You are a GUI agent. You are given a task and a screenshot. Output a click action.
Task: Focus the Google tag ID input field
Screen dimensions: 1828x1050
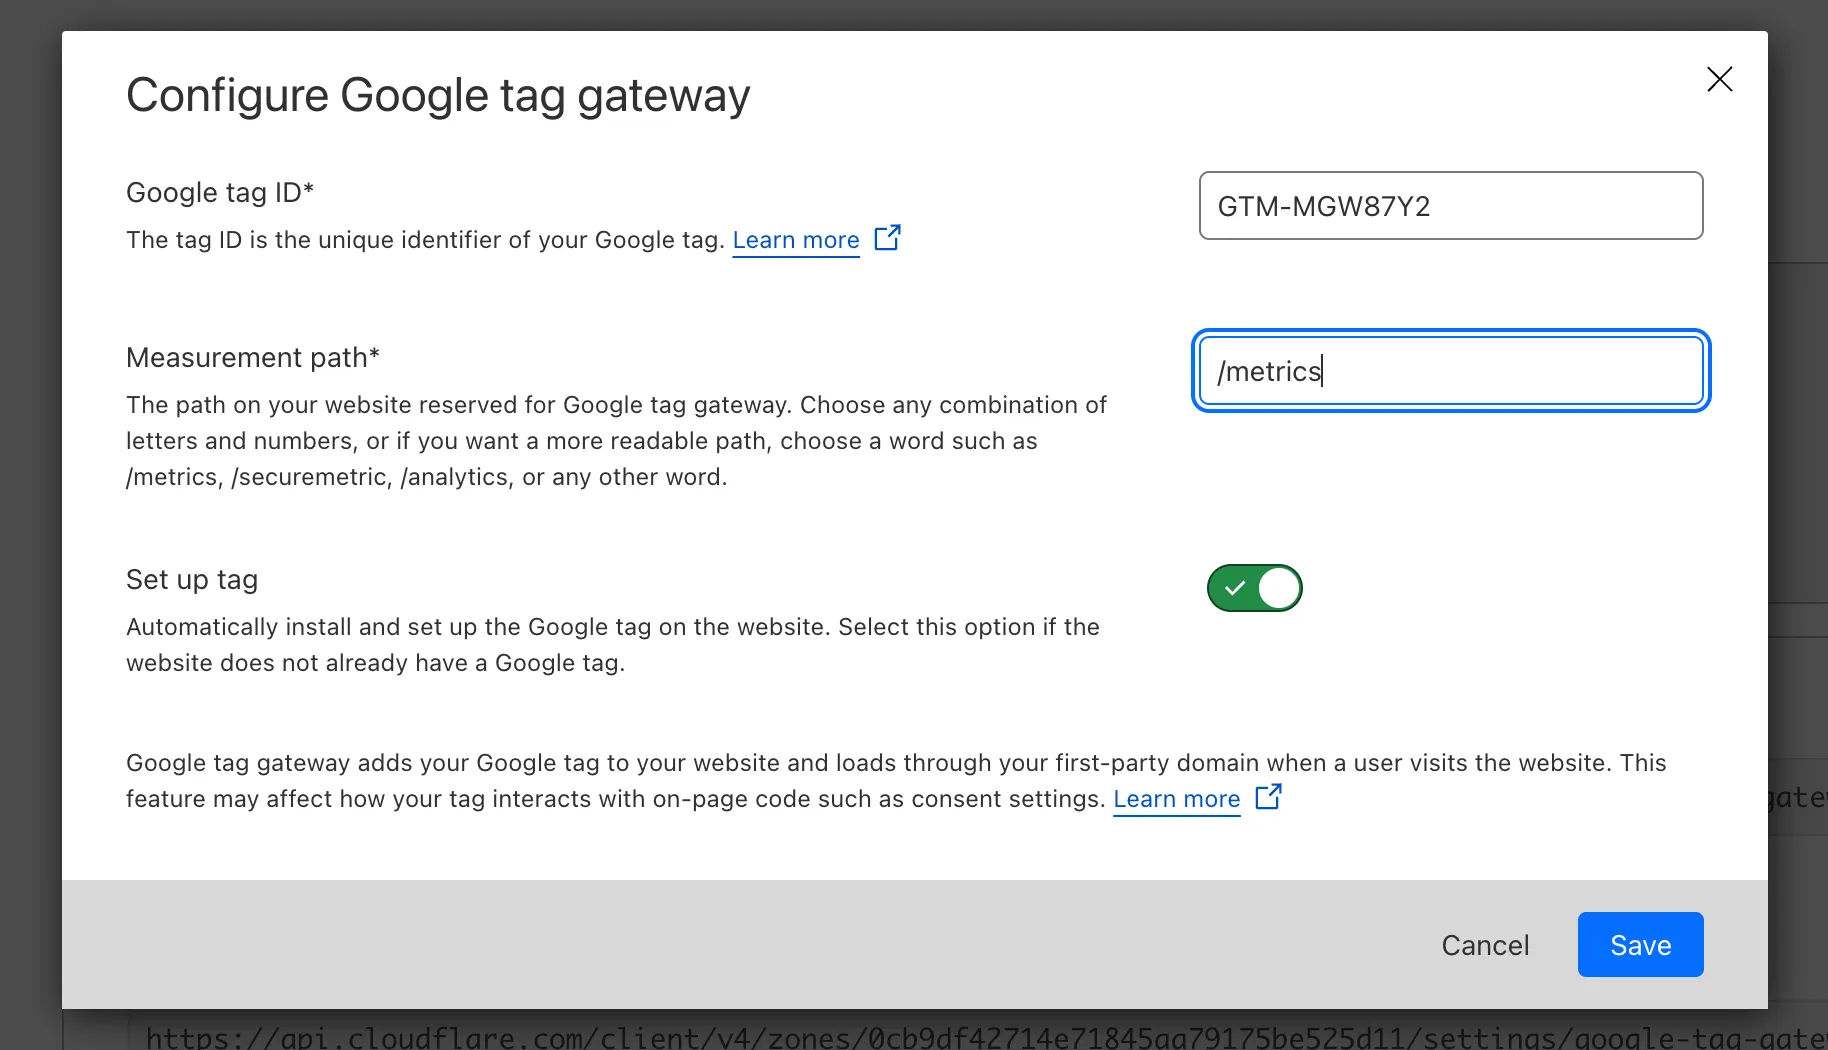tap(1450, 206)
